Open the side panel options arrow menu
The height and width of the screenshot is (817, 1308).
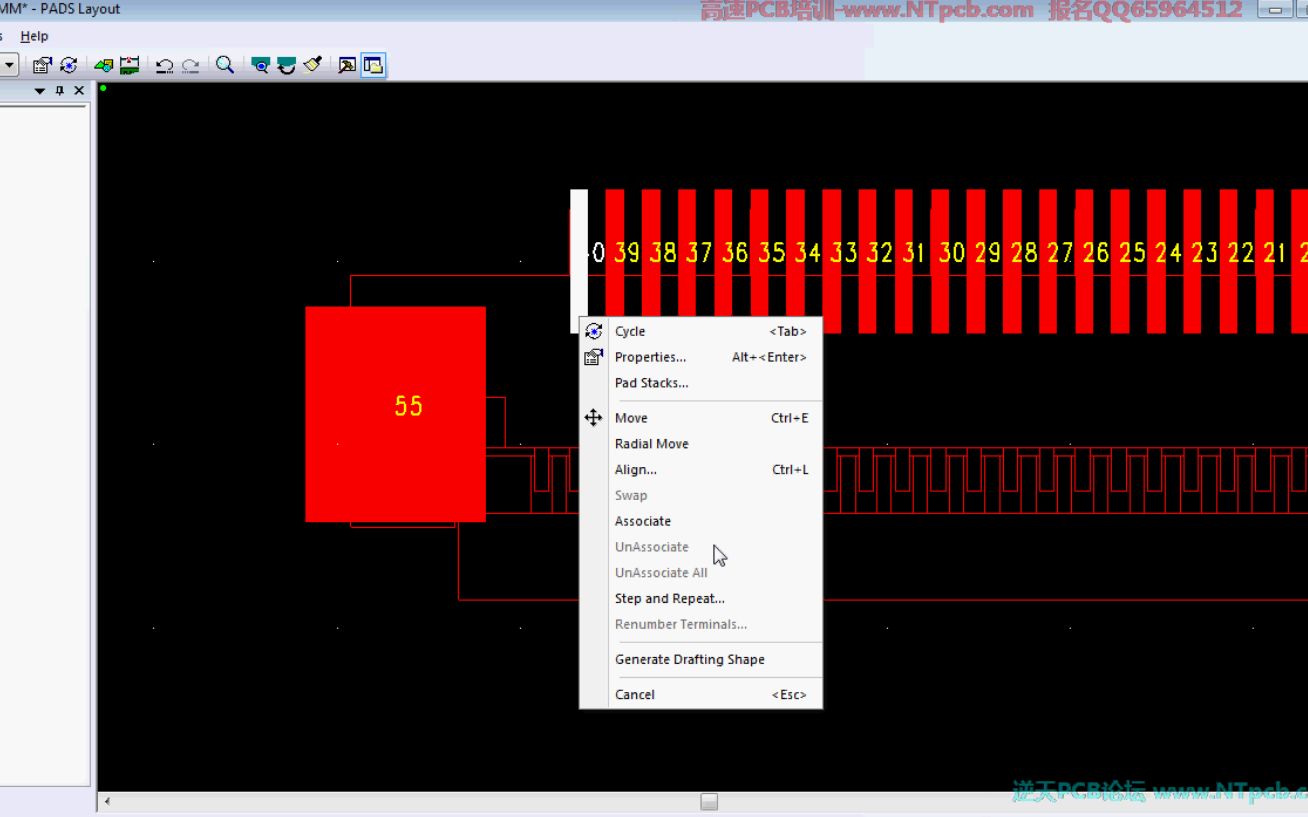coord(40,89)
